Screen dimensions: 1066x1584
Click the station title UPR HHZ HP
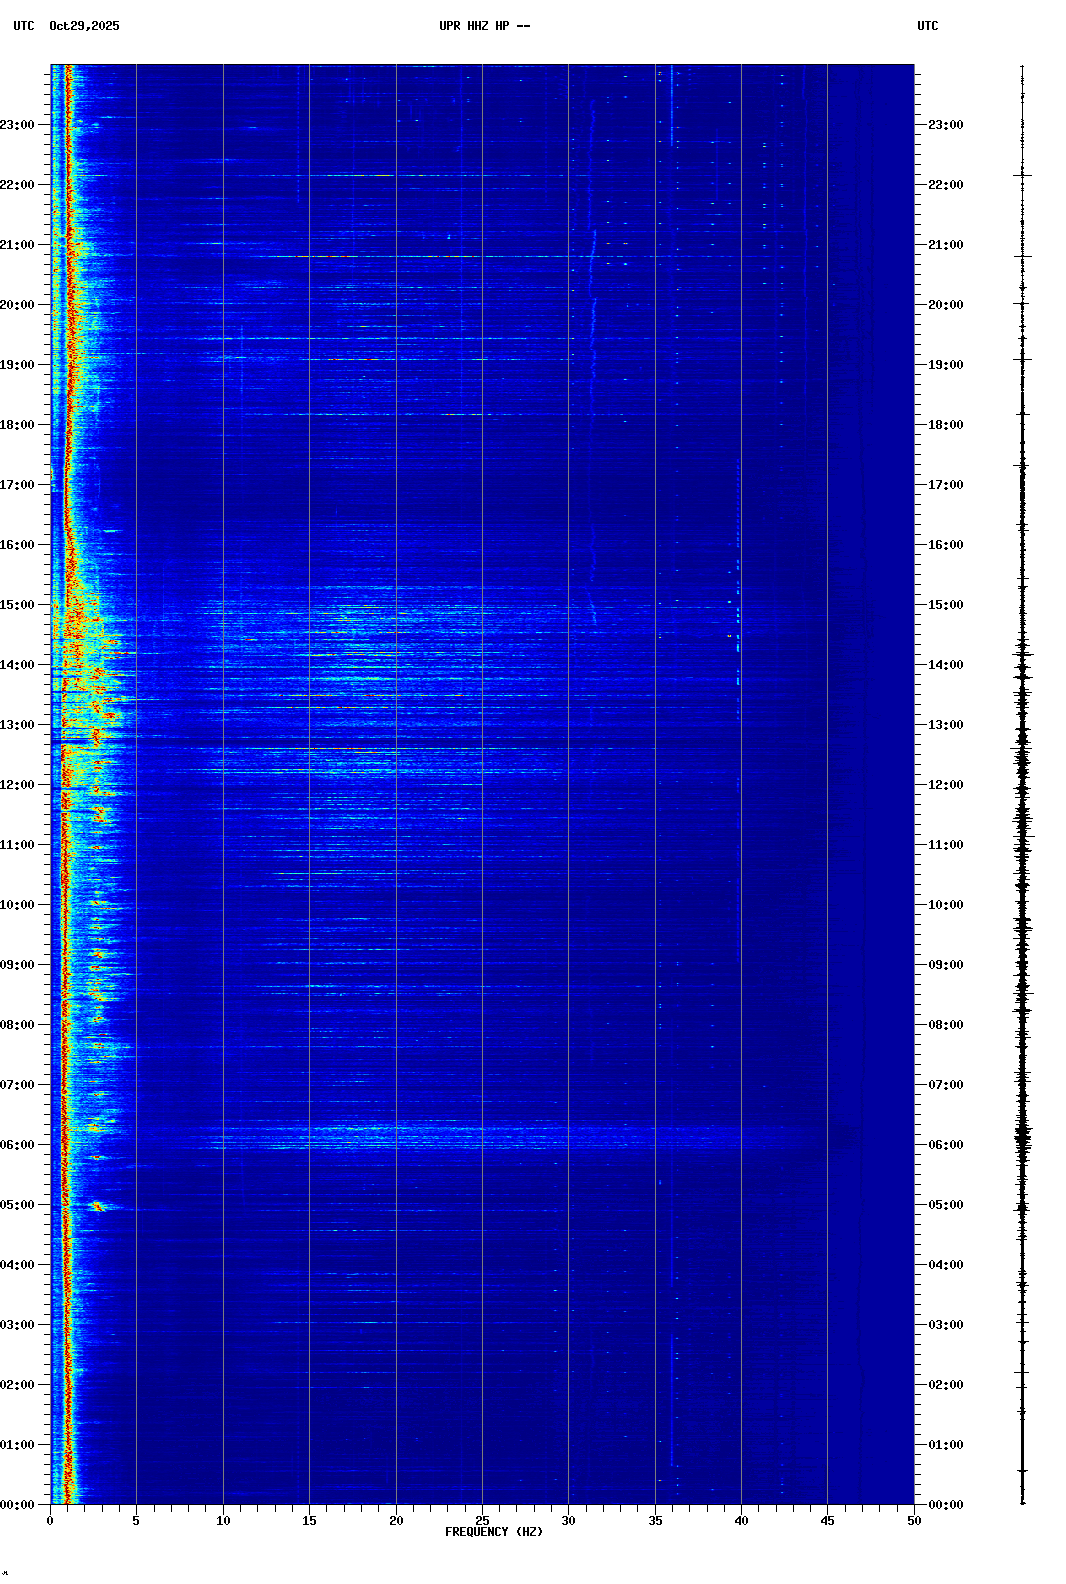click(484, 26)
